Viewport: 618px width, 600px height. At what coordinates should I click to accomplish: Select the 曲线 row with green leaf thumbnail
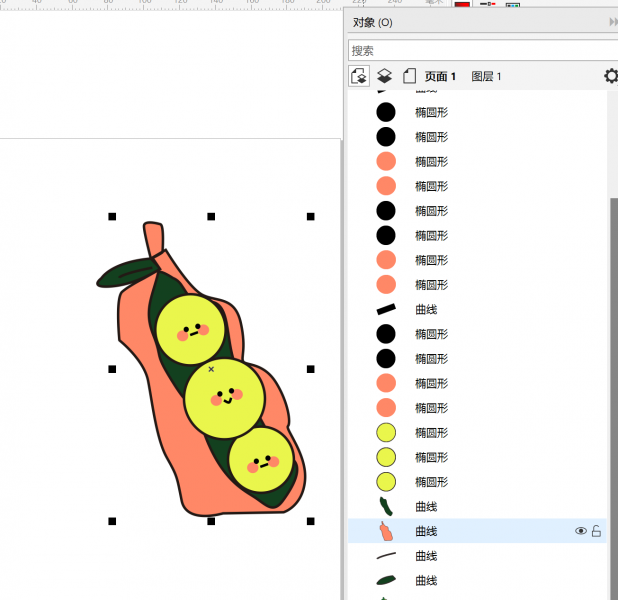click(477, 580)
